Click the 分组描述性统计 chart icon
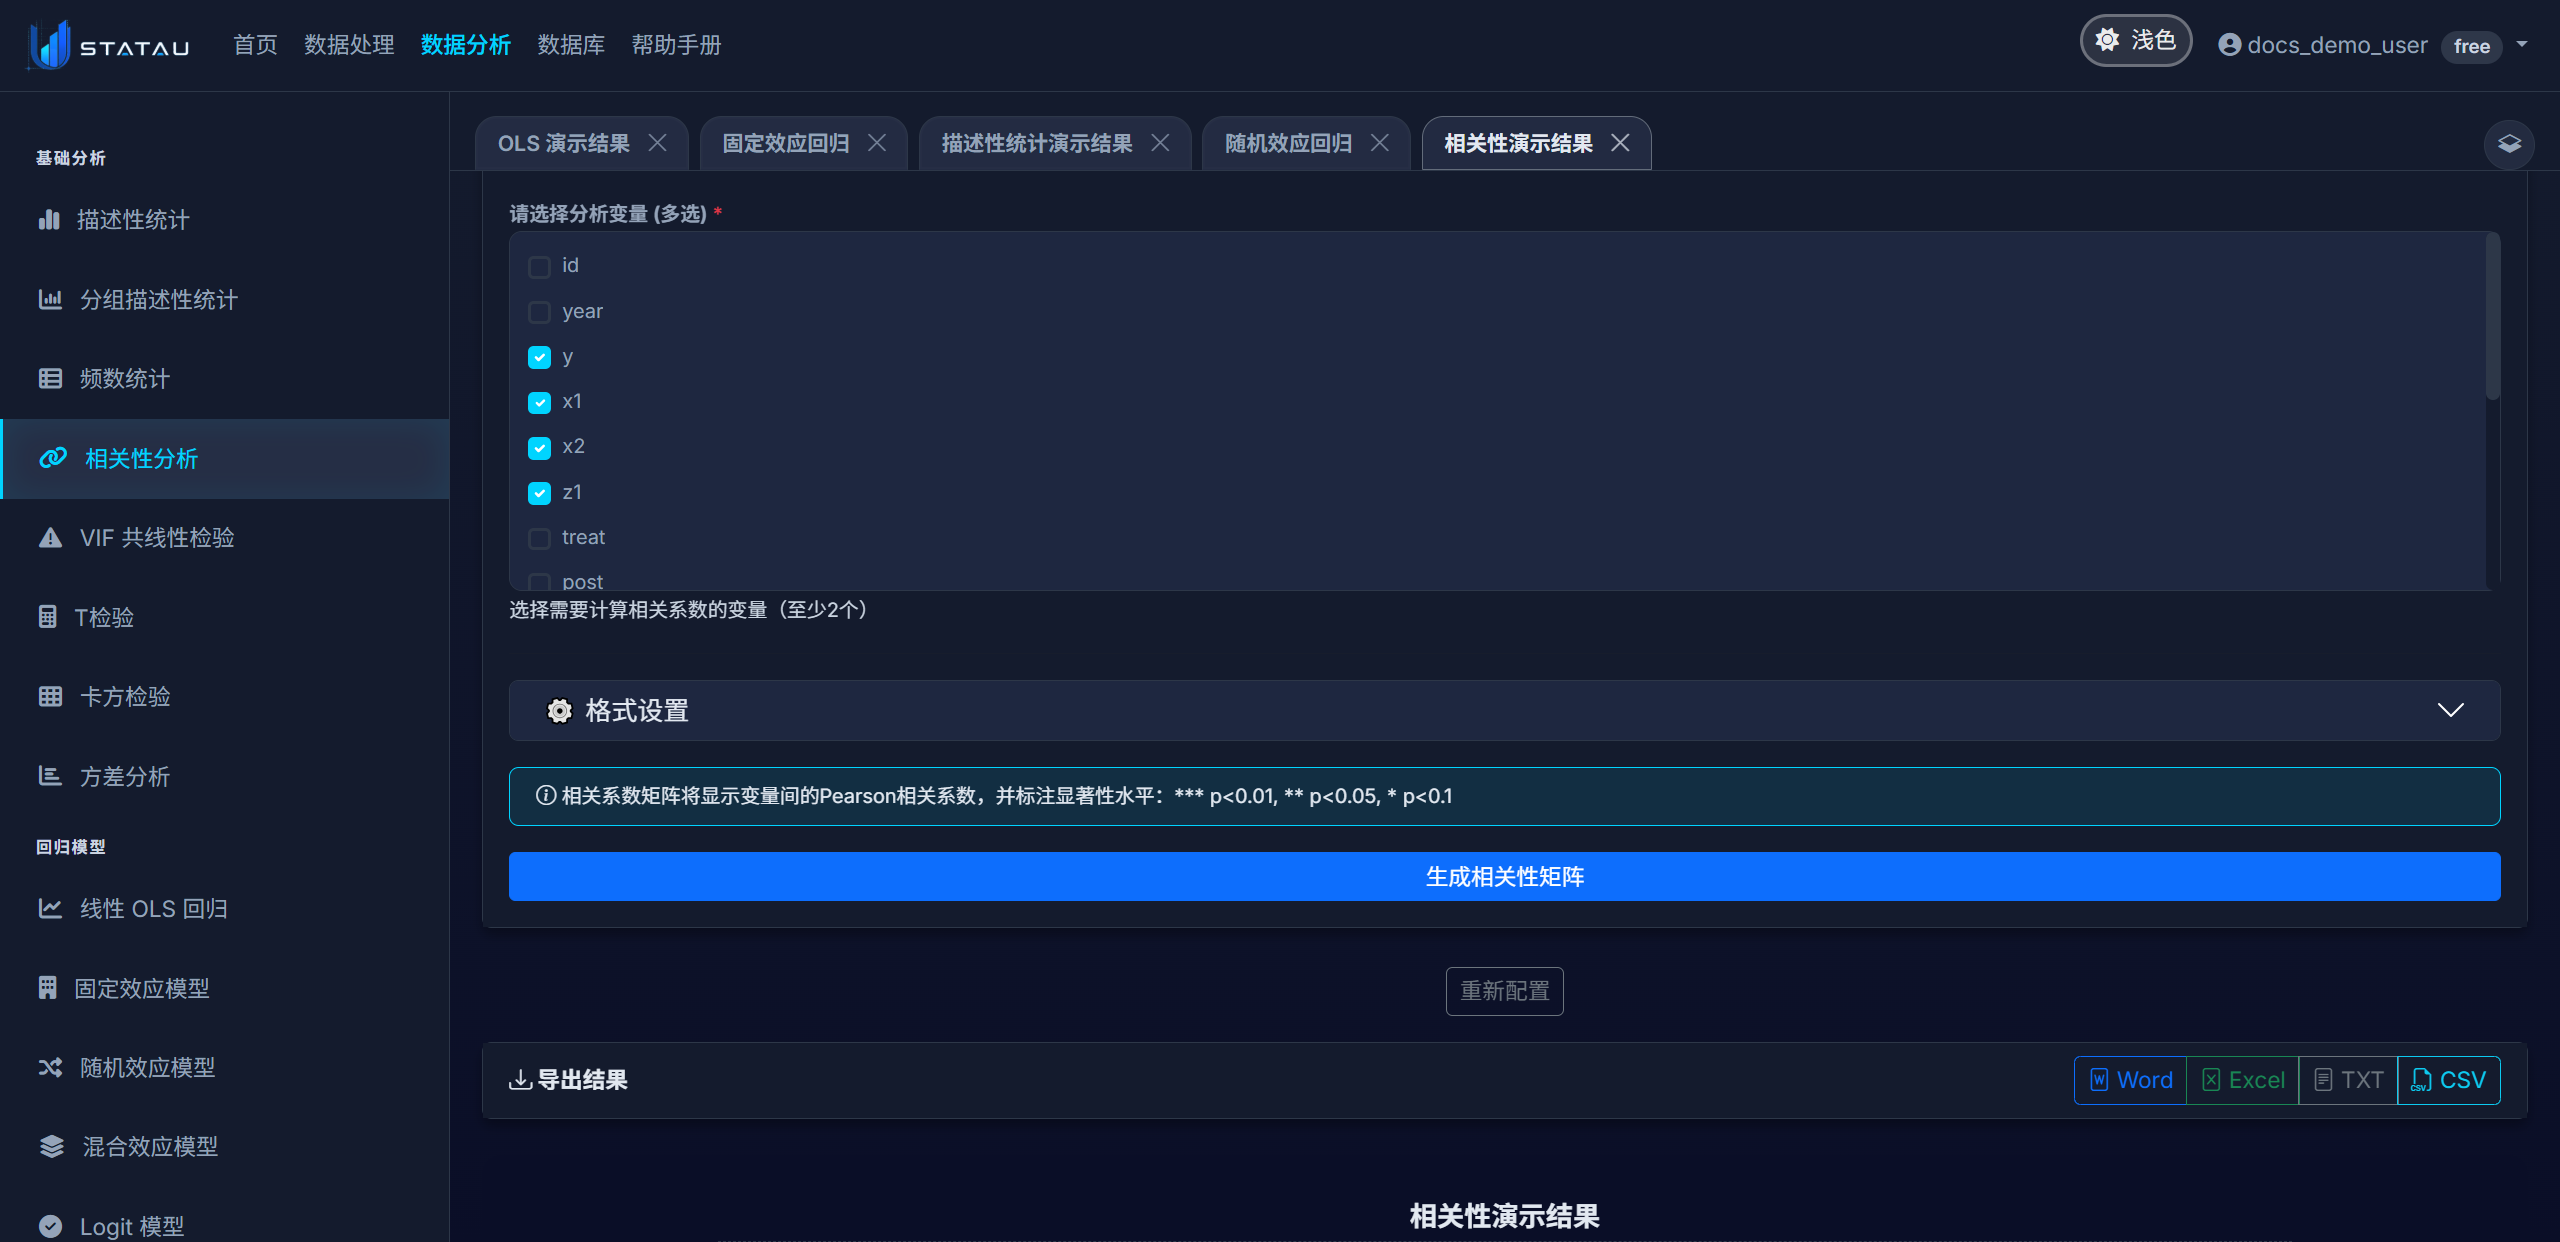The width and height of the screenshot is (2560, 1242). 50,299
